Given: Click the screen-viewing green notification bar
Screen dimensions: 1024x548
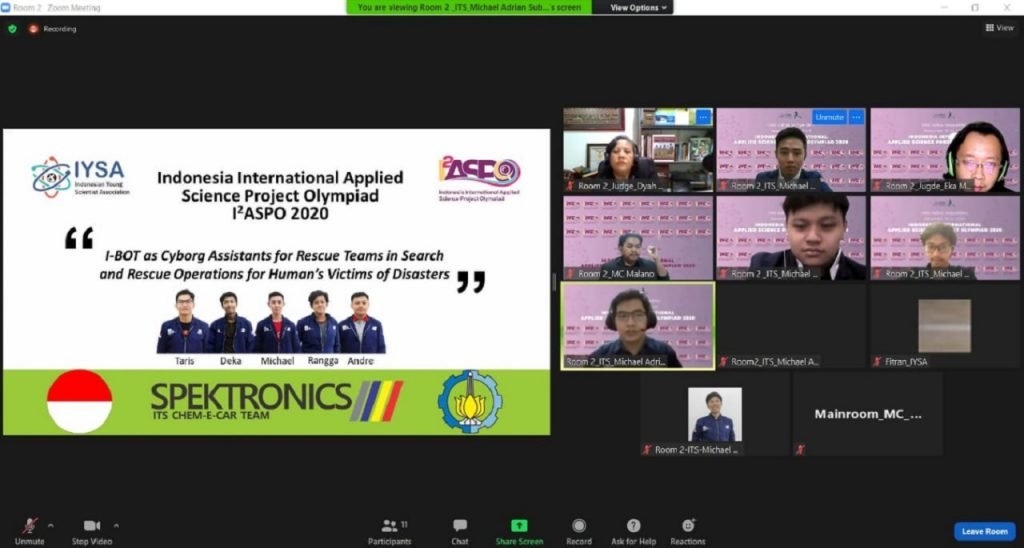Looking at the screenshot, I should (x=469, y=7).
